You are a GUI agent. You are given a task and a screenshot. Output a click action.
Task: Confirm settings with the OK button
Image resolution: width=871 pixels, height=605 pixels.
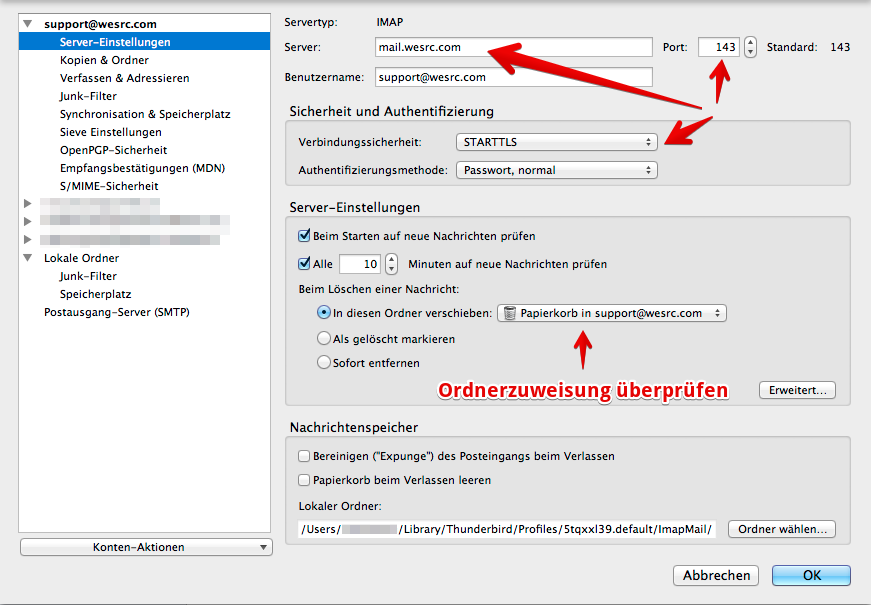coord(811,576)
